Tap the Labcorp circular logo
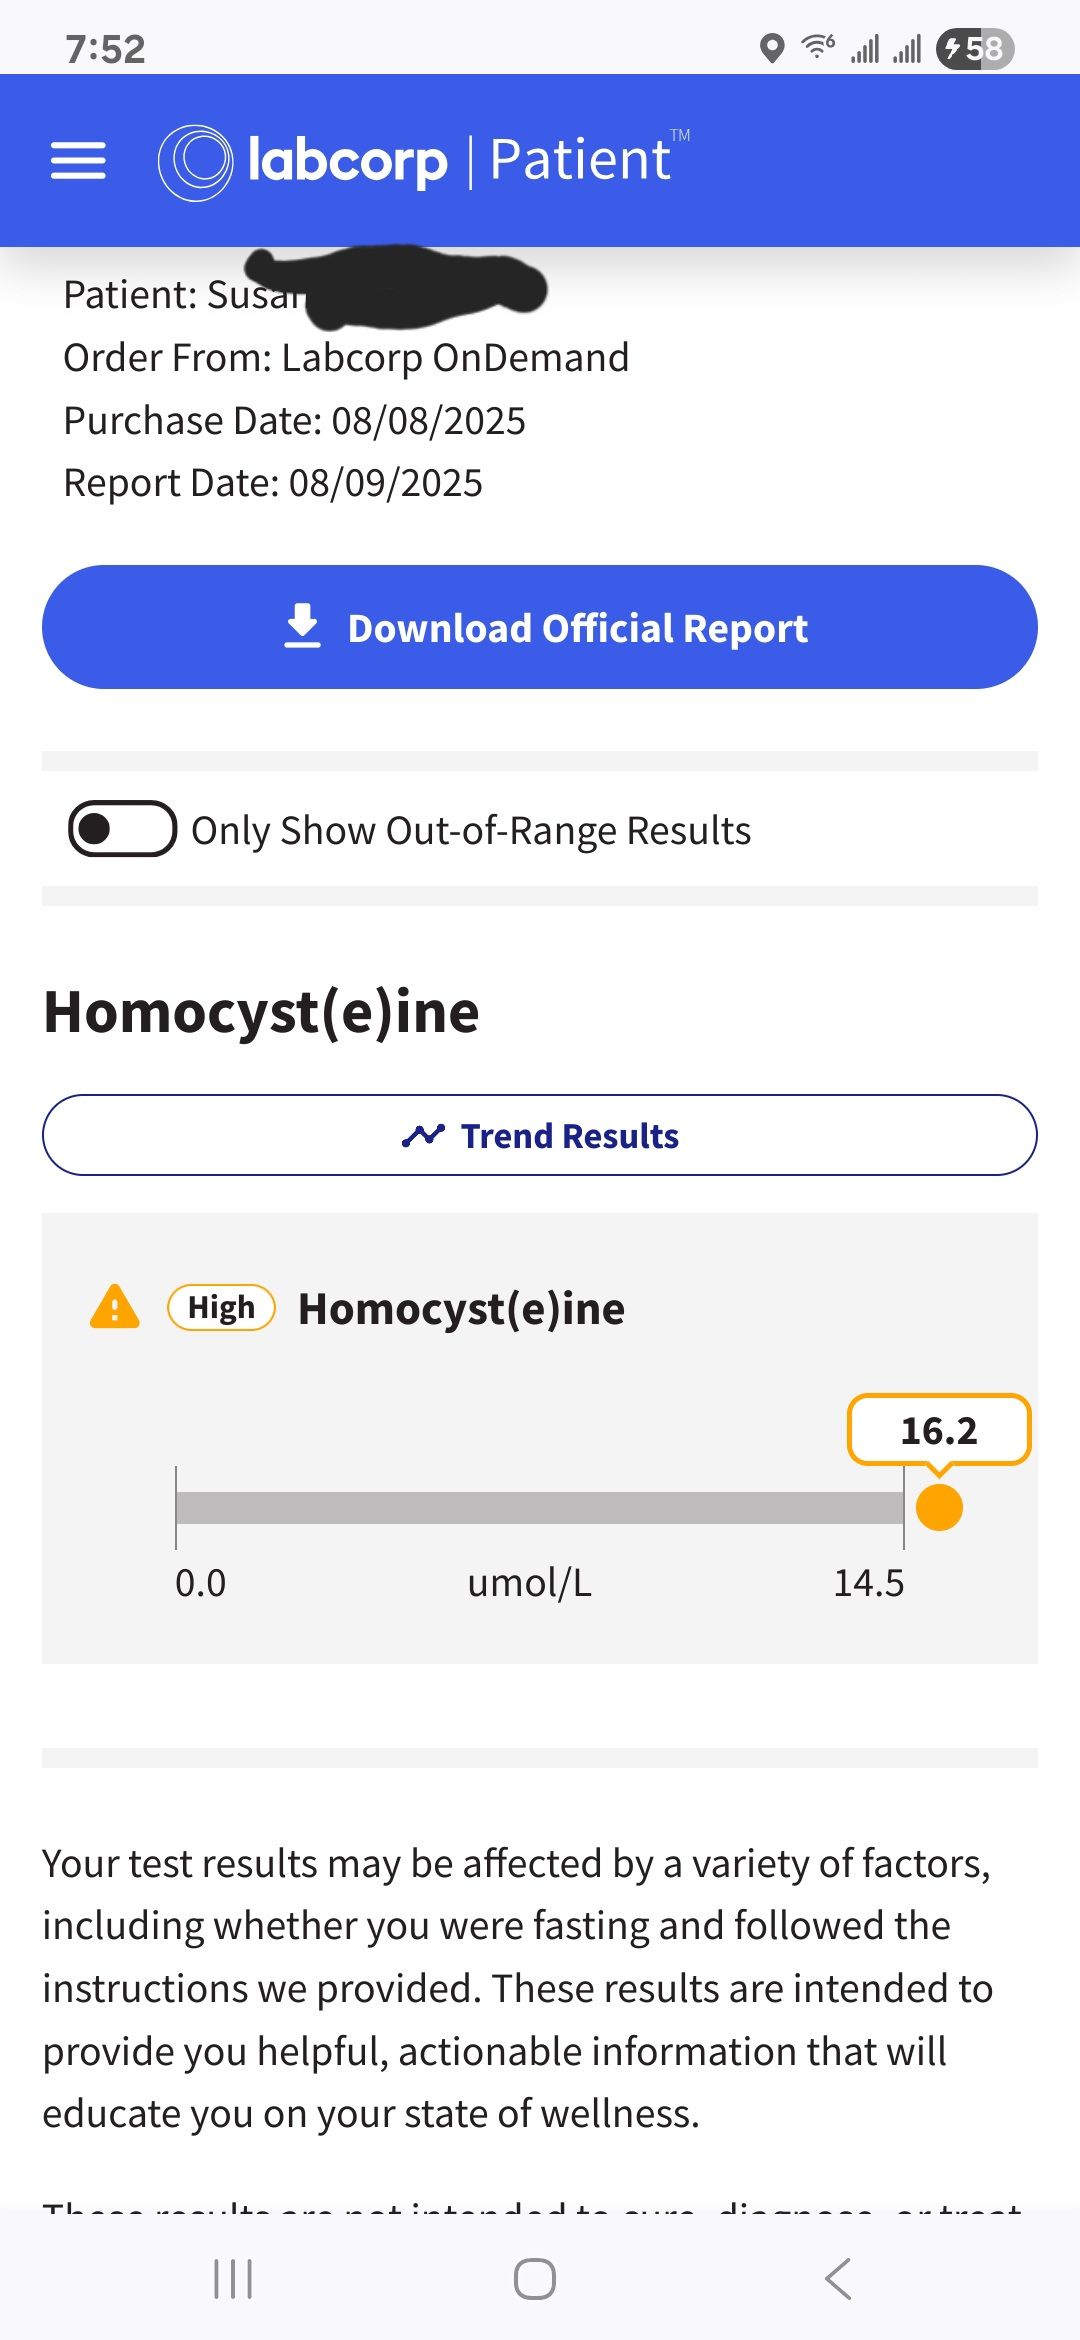The image size is (1080, 2340). (x=195, y=162)
